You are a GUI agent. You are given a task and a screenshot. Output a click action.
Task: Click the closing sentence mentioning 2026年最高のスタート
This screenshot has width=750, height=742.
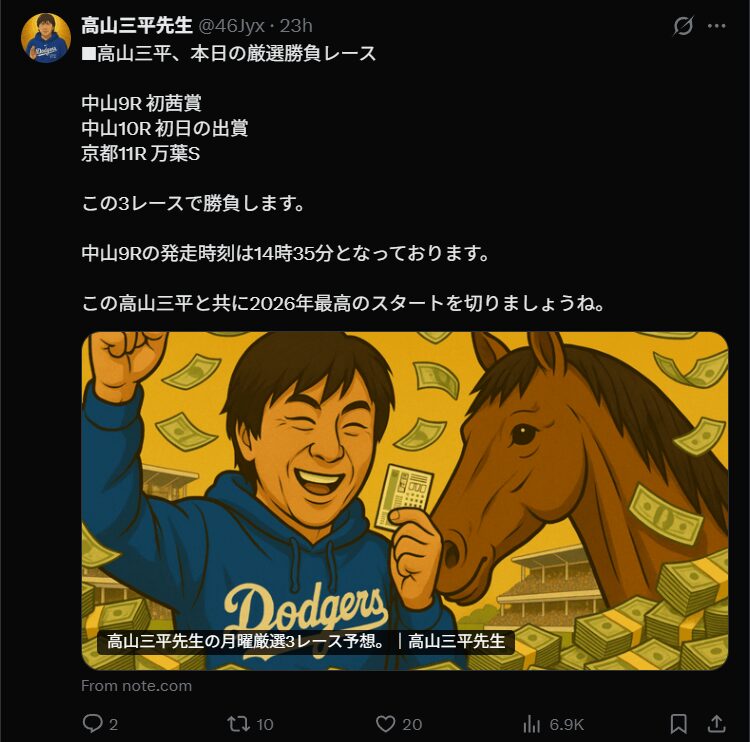[343, 303]
